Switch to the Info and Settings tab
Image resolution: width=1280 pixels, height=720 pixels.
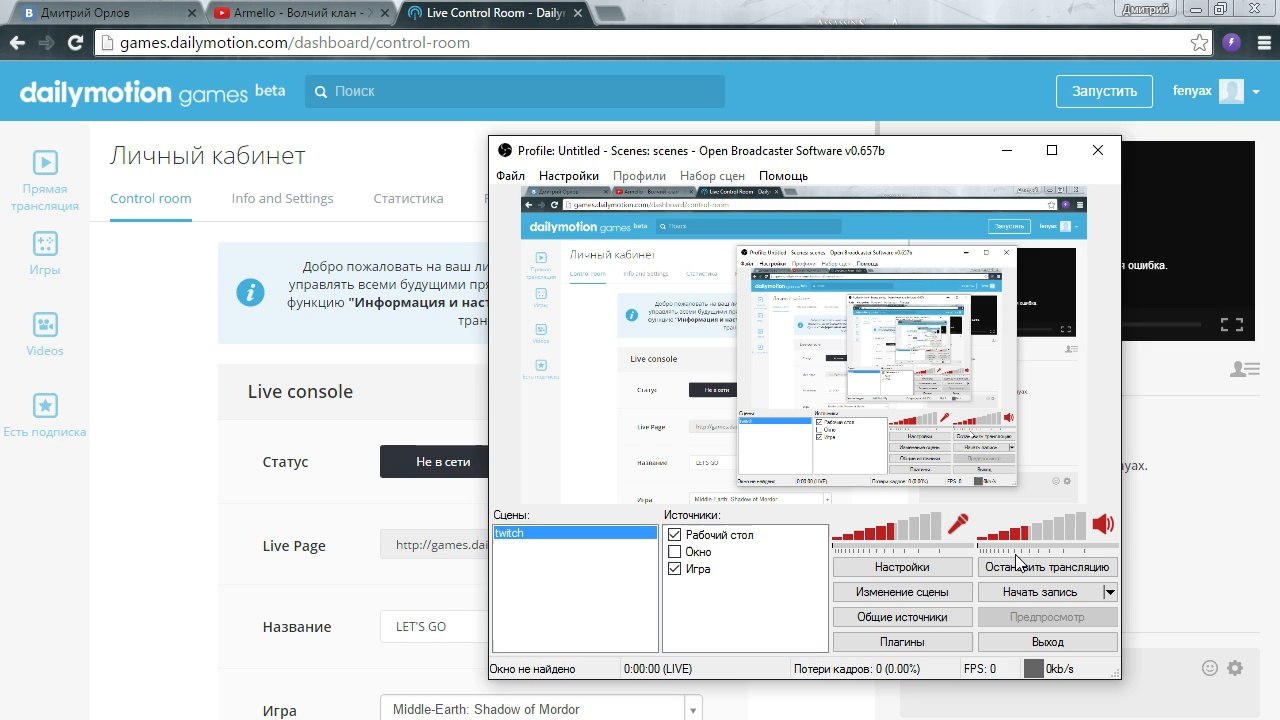coord(282,198)
